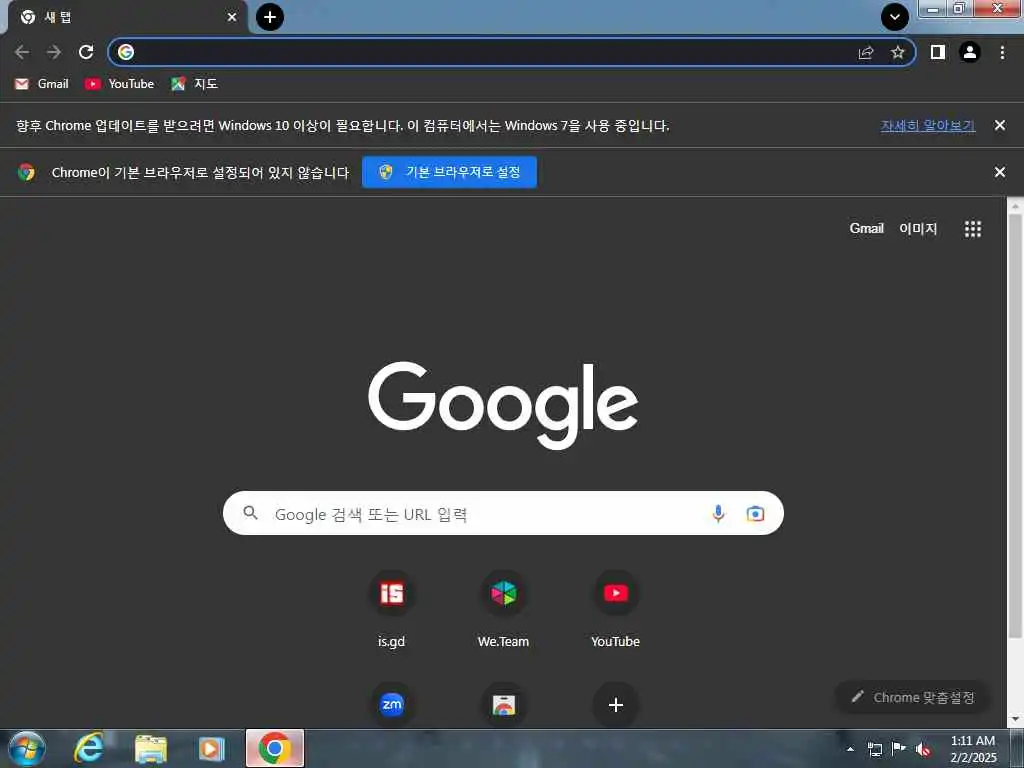The image size is (1024, 768).
Task: Open the is.gd shortcut
Action: click(x=391, y=609)
